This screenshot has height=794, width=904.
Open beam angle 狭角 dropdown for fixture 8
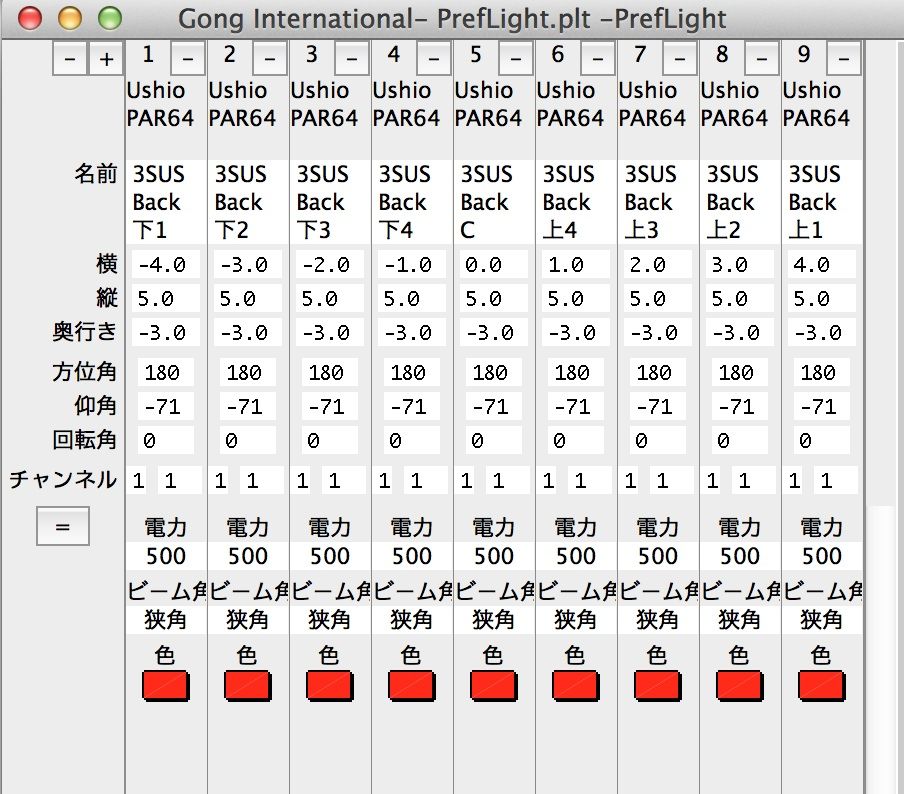[740, 620]
